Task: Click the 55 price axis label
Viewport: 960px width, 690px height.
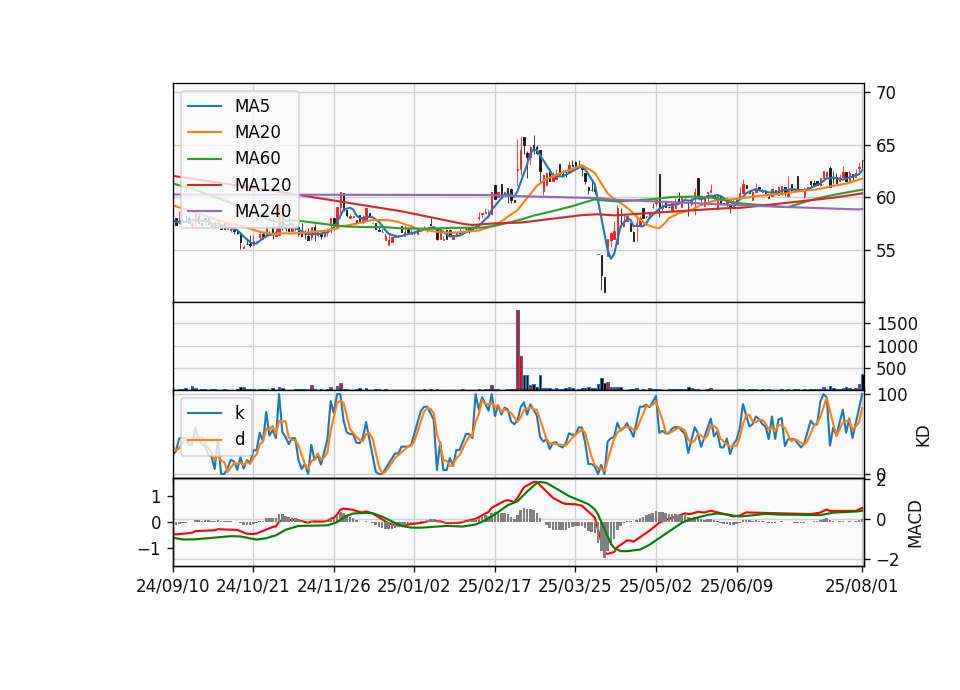Action: [x=885, y=251]
